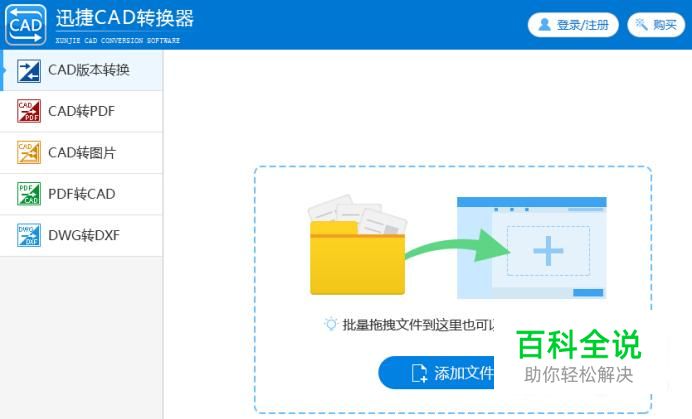Click the PDF转CAD sidebar icon
This screenshot has height=419, width=692.
(x=29, y=194)
